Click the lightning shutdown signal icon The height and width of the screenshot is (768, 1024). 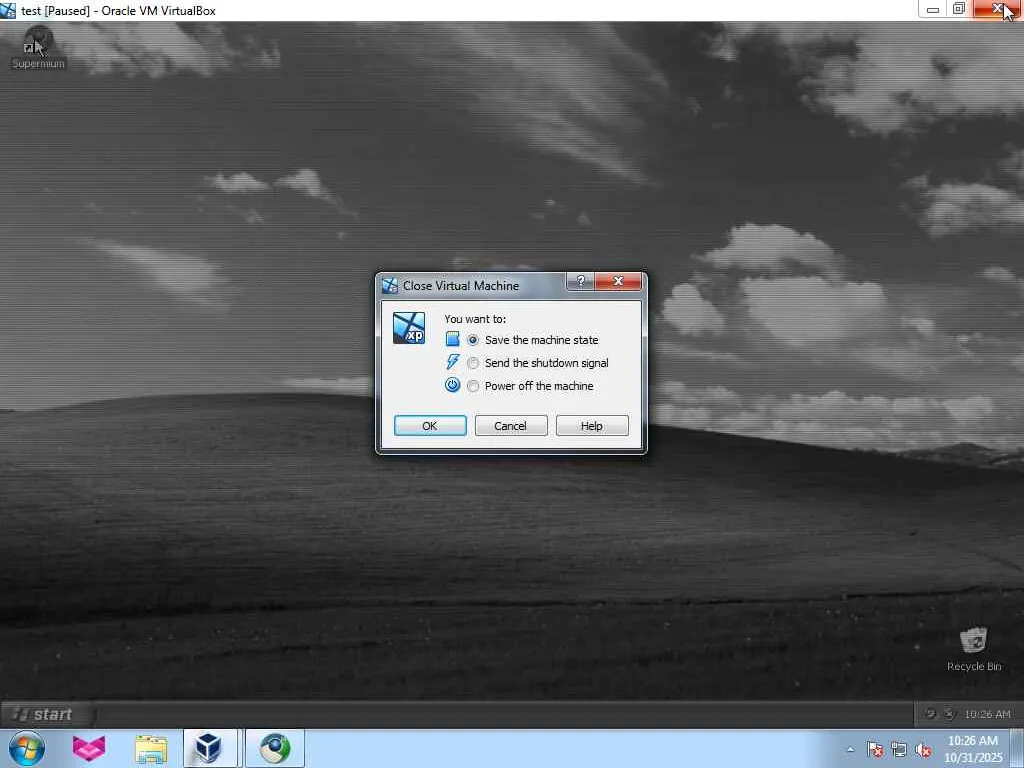point(453,362)
